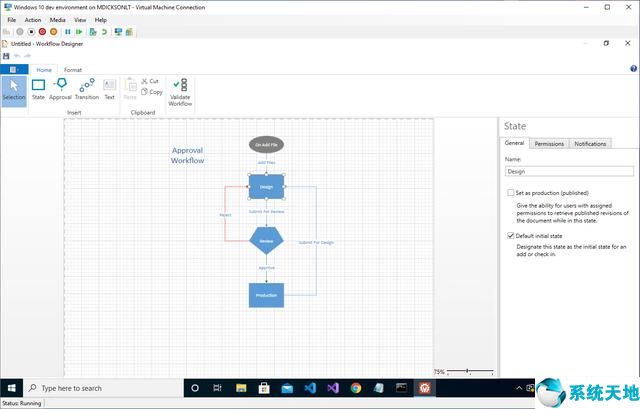Open Chrome from the taskbar
Image resolution: width=640 pixels, height=409 pixels.
click(x=356, y=388)
